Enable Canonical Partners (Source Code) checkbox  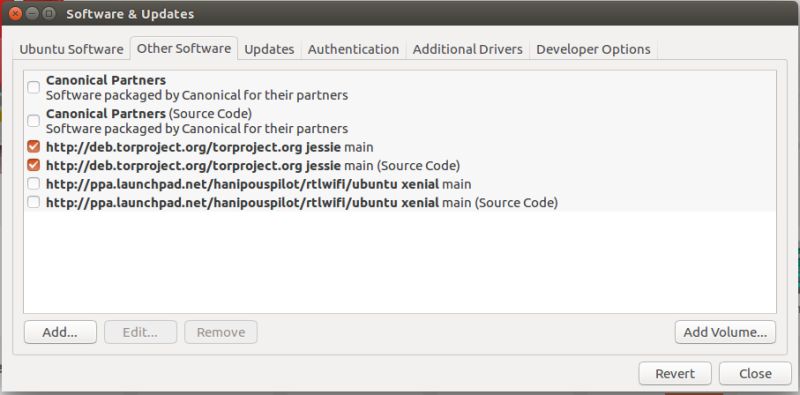(33, 121)
